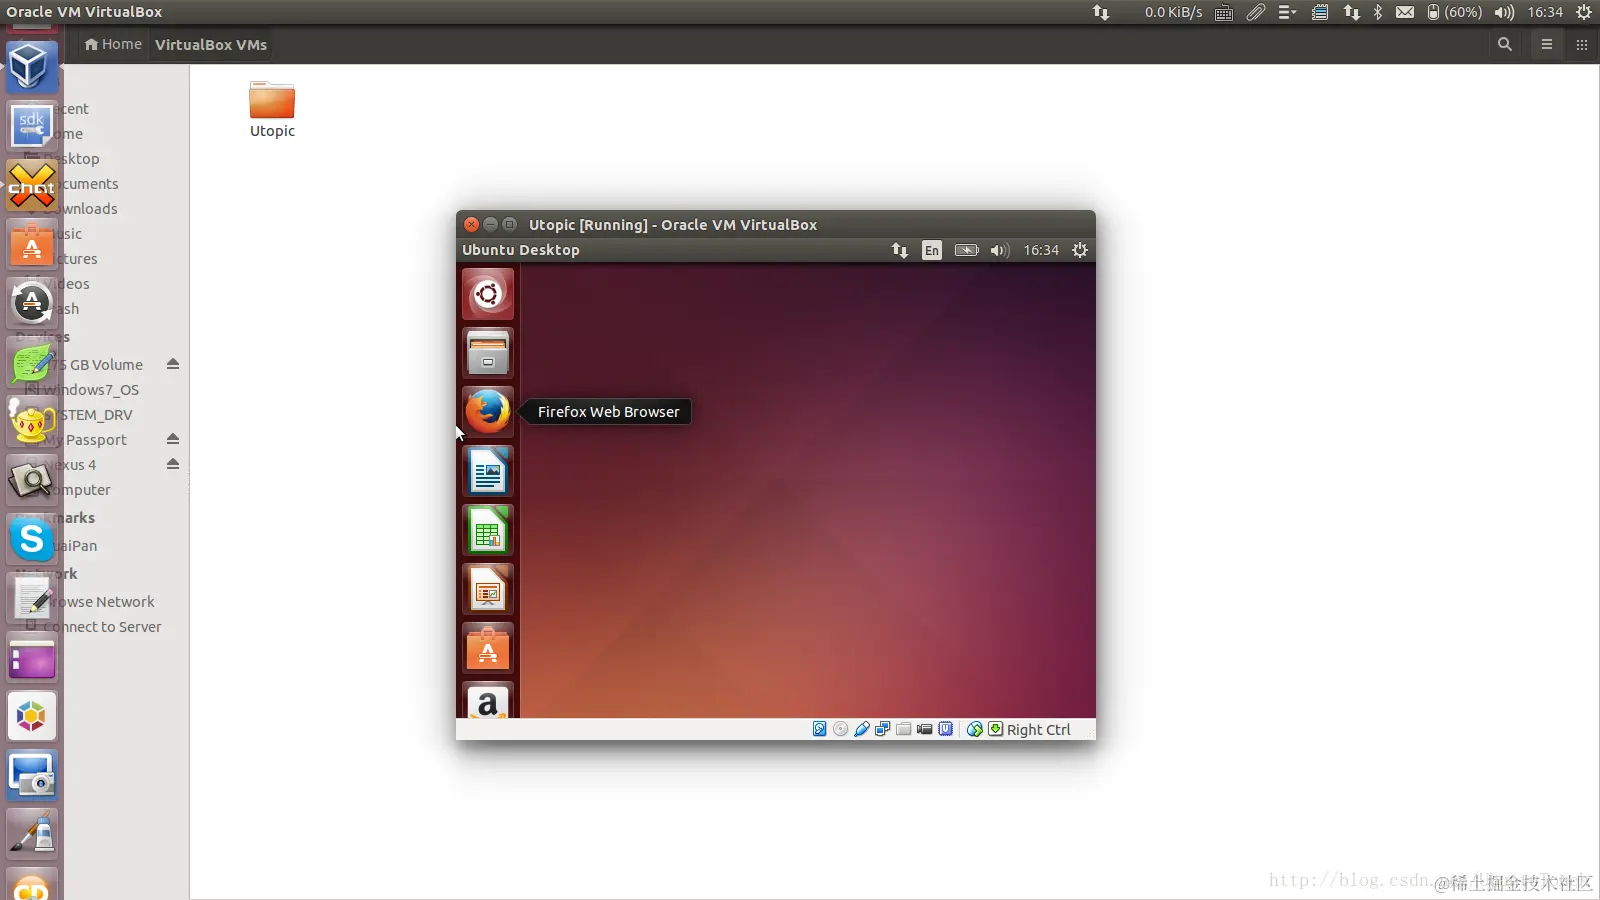Open the guest Files manager launcher icon

coord(488,353)
